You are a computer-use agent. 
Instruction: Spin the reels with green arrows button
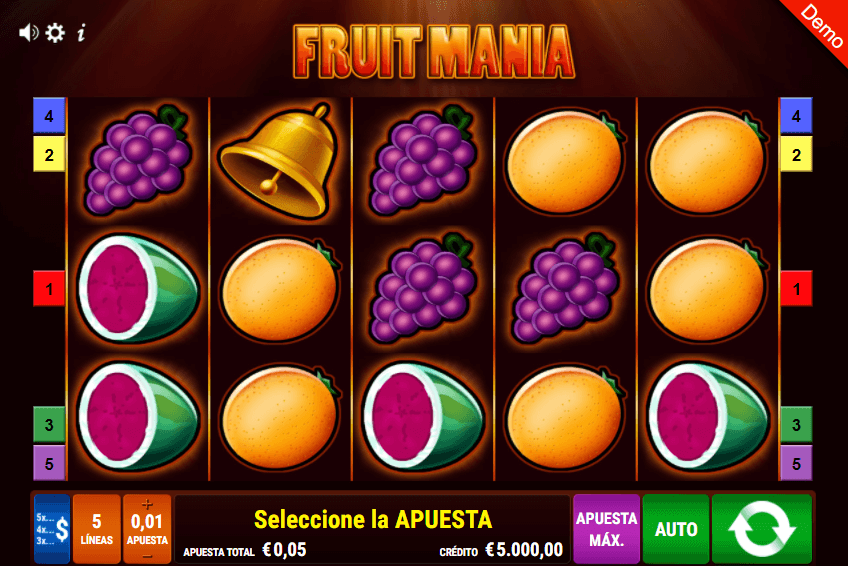[x=761, y=528]
